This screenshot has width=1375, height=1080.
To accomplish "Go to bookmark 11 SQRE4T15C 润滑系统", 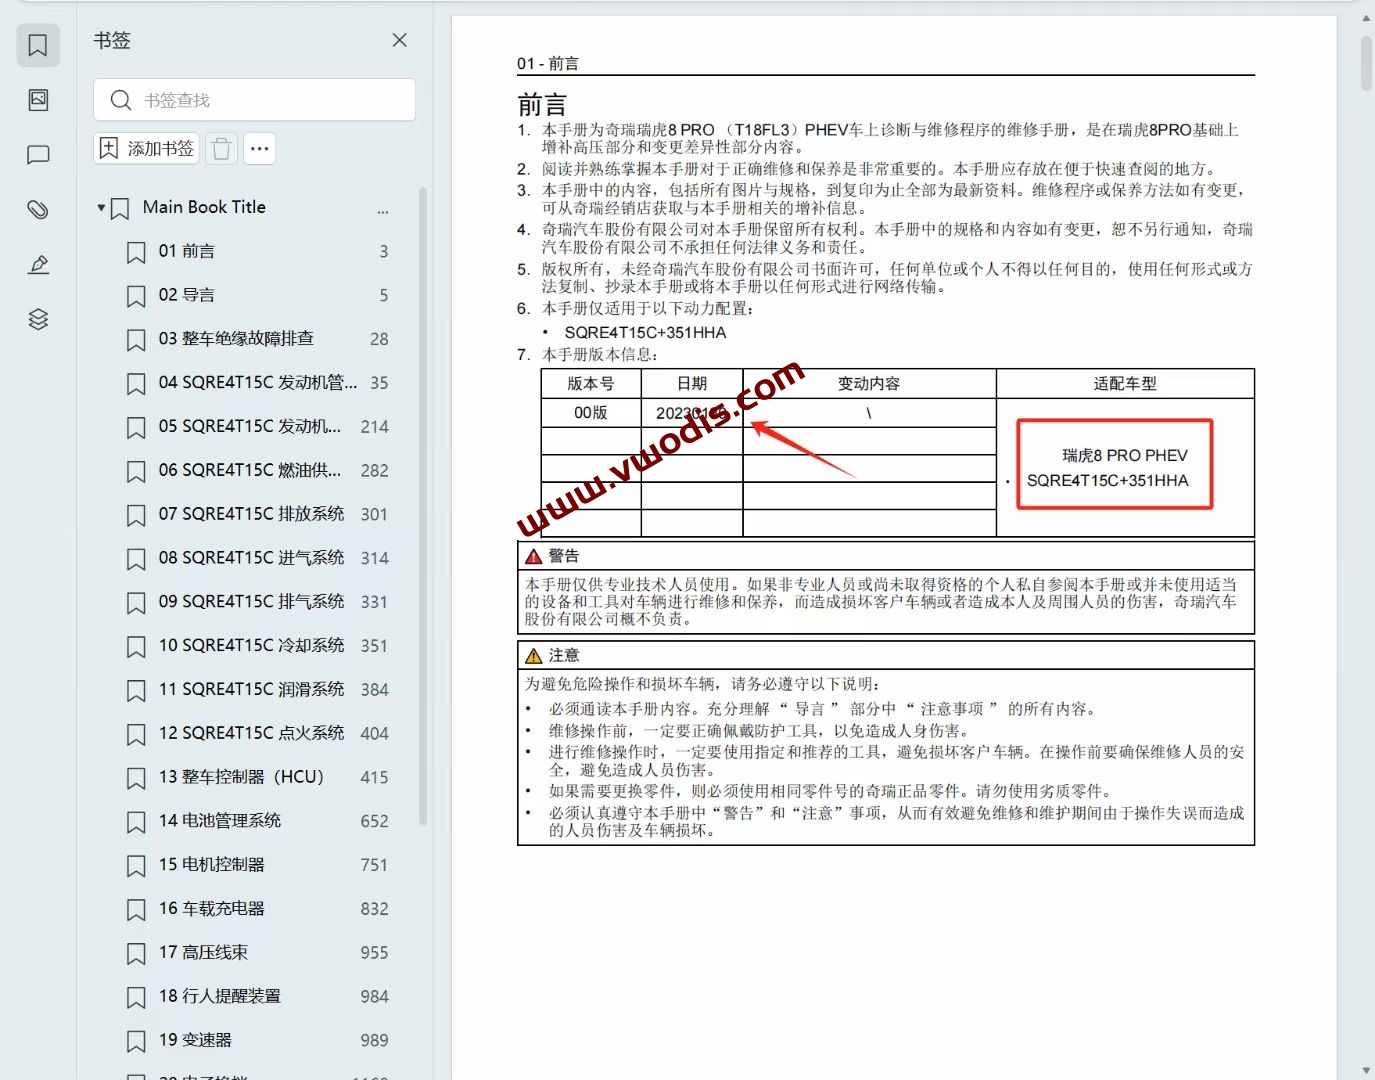I will [251, 689].
